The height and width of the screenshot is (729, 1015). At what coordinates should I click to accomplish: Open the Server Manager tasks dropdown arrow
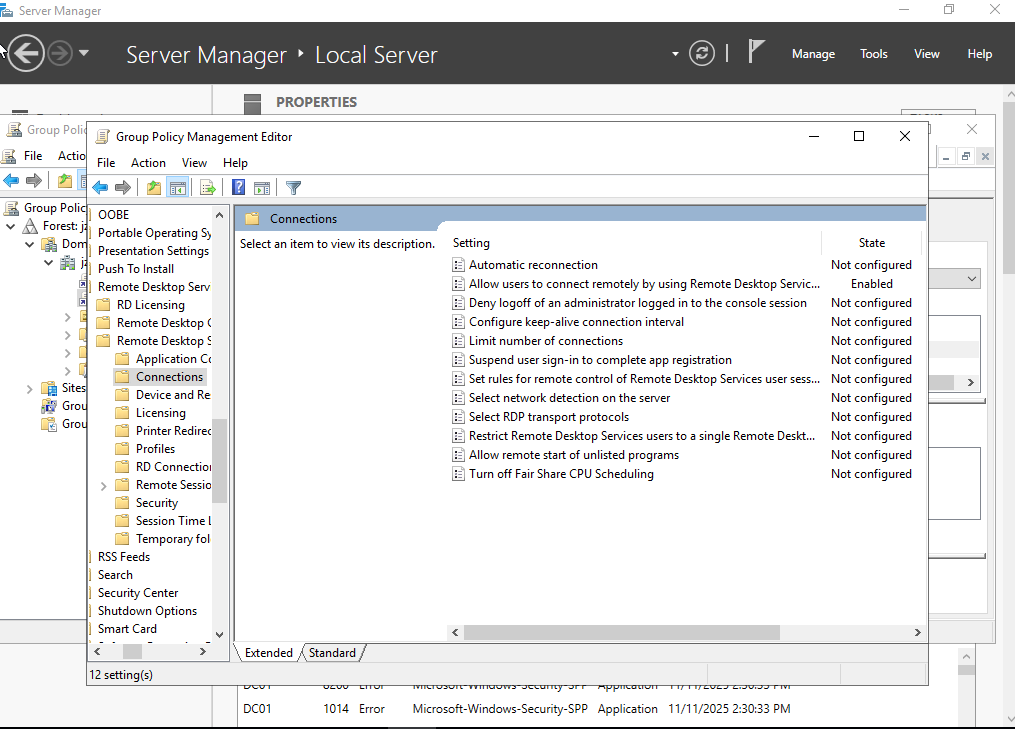(674, 54)
